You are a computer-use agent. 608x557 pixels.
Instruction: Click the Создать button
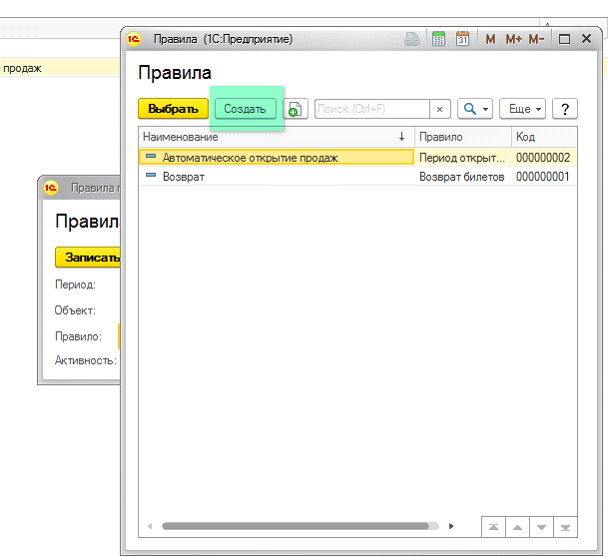[245, 109]
